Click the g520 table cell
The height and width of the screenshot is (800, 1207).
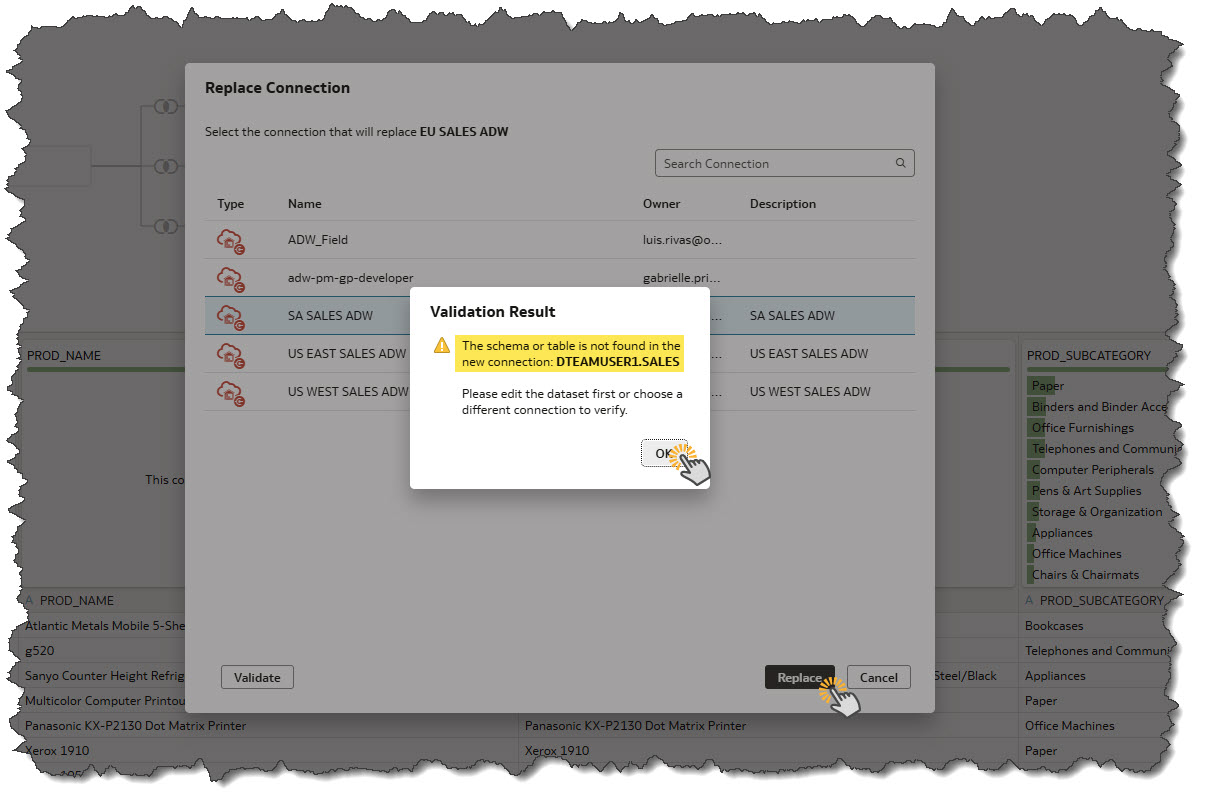pyautogui.click(x=40, y=651)
